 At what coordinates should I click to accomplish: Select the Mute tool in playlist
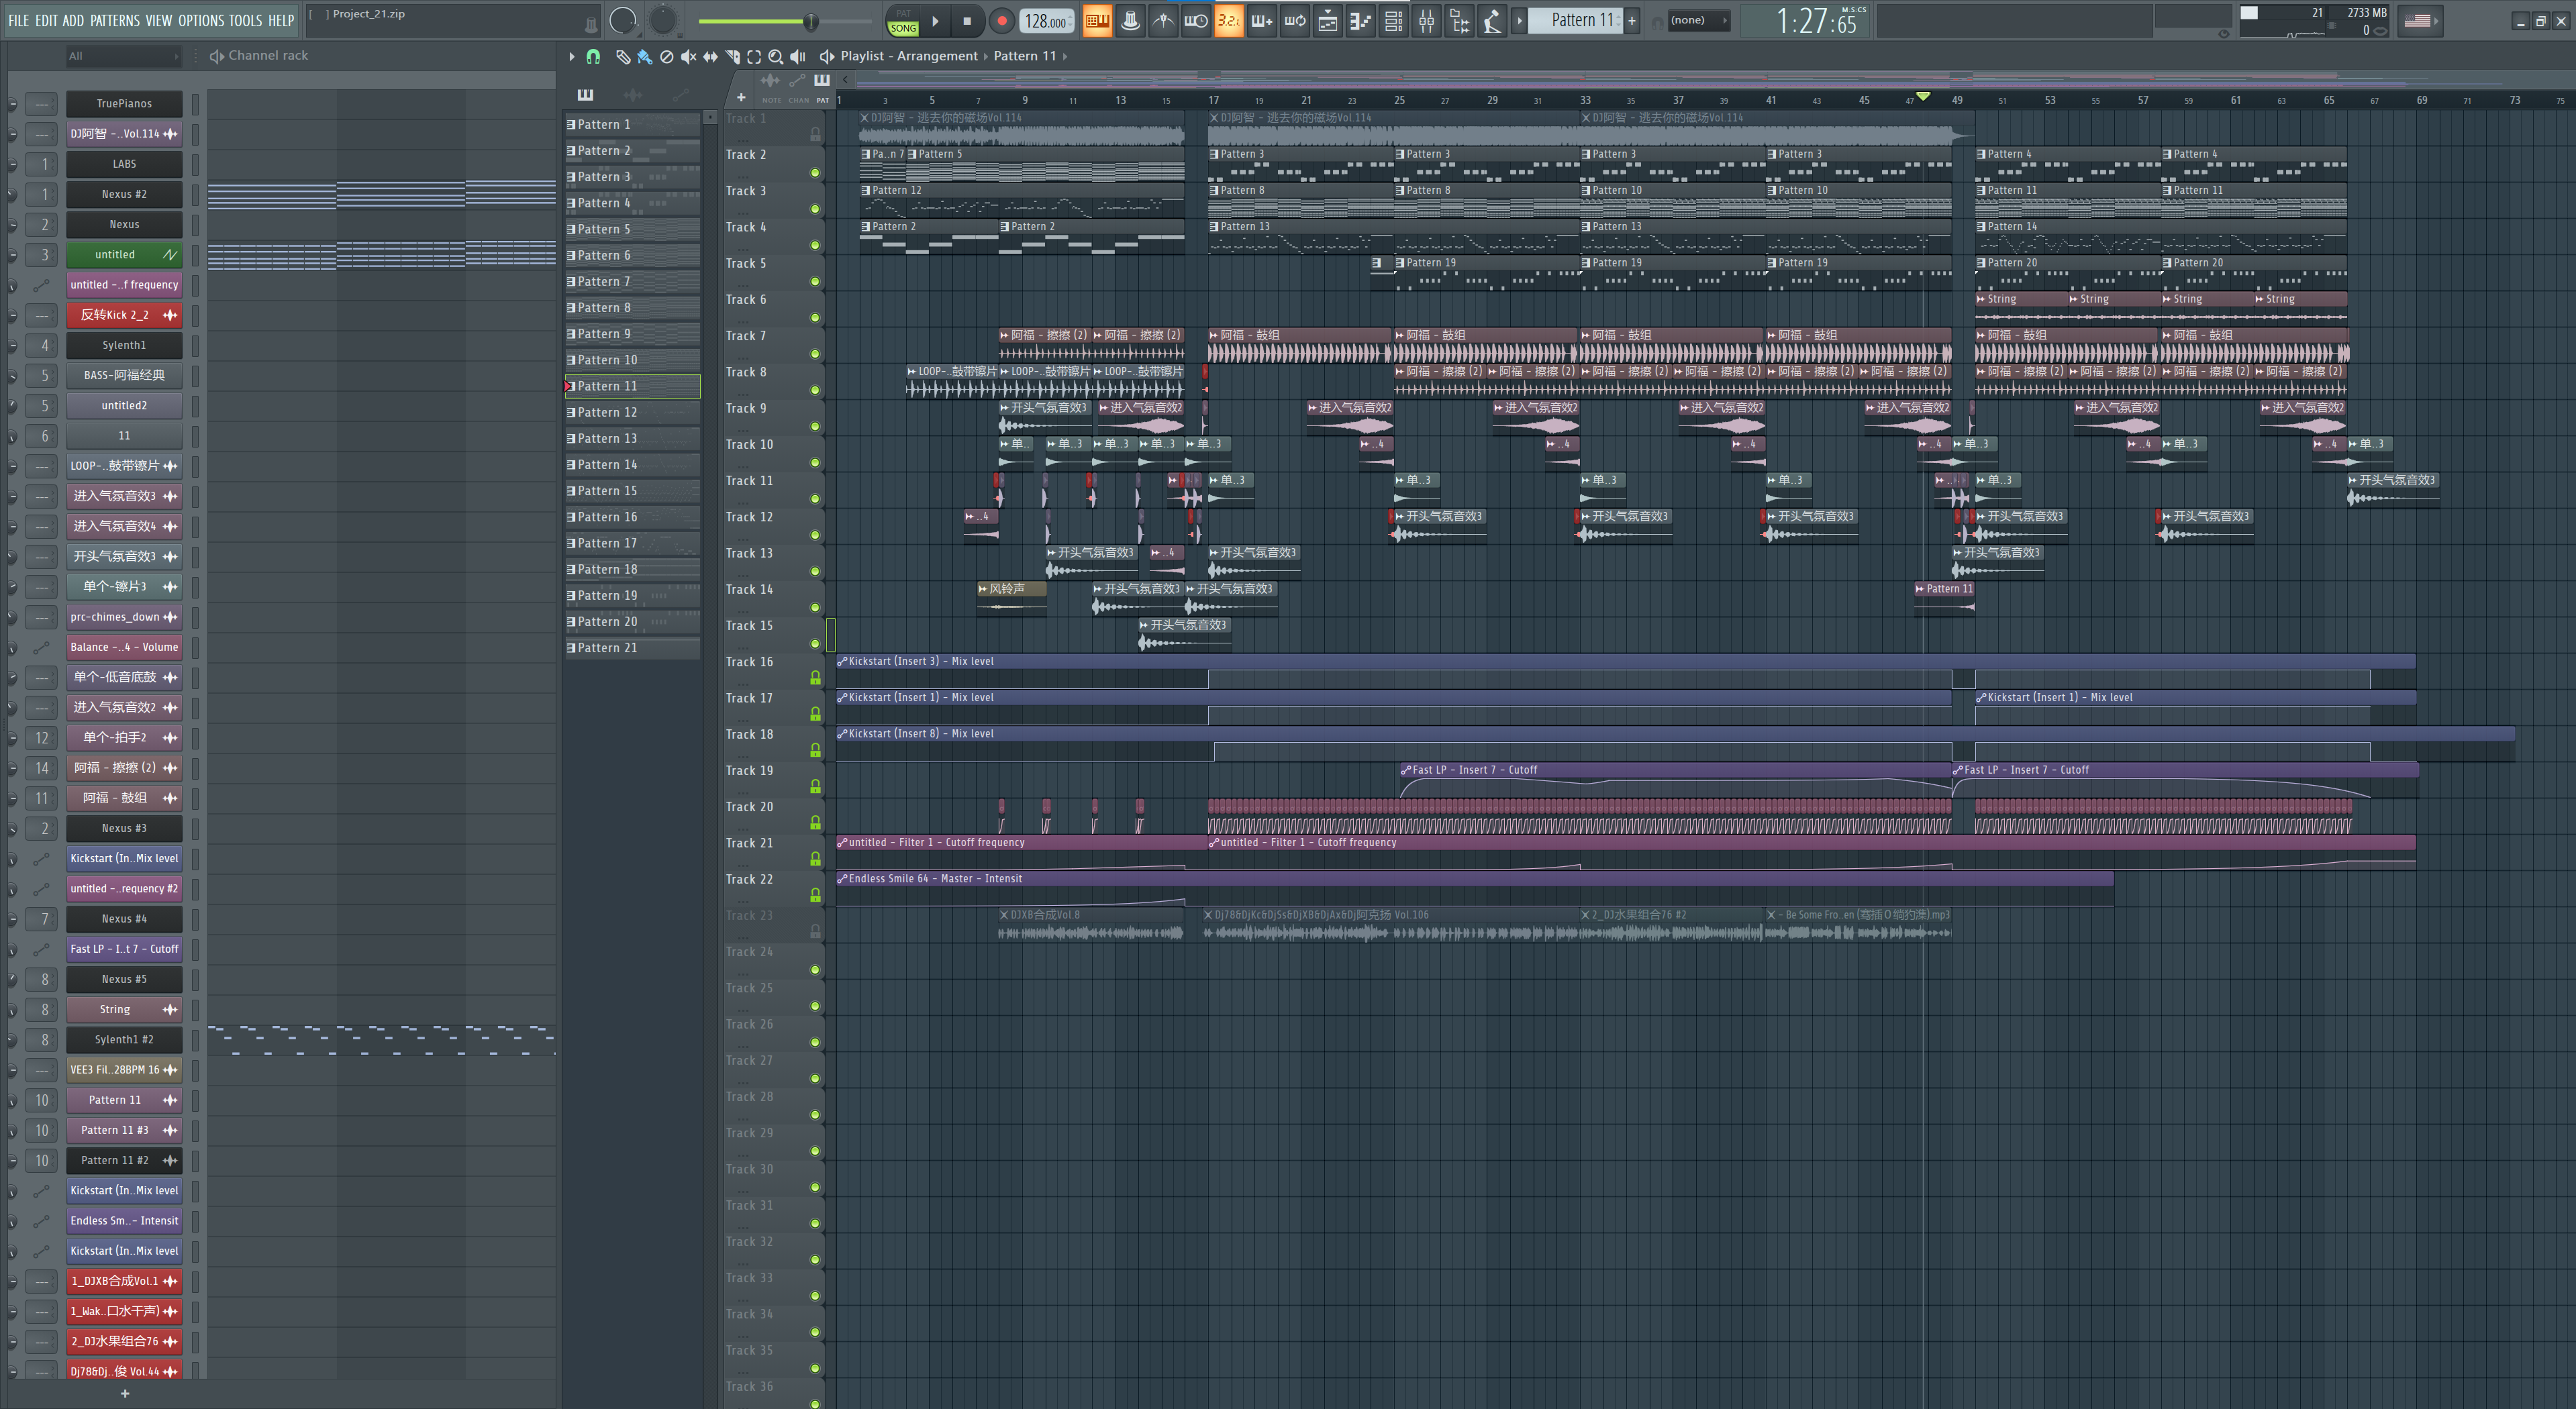(x=688, y=57)
